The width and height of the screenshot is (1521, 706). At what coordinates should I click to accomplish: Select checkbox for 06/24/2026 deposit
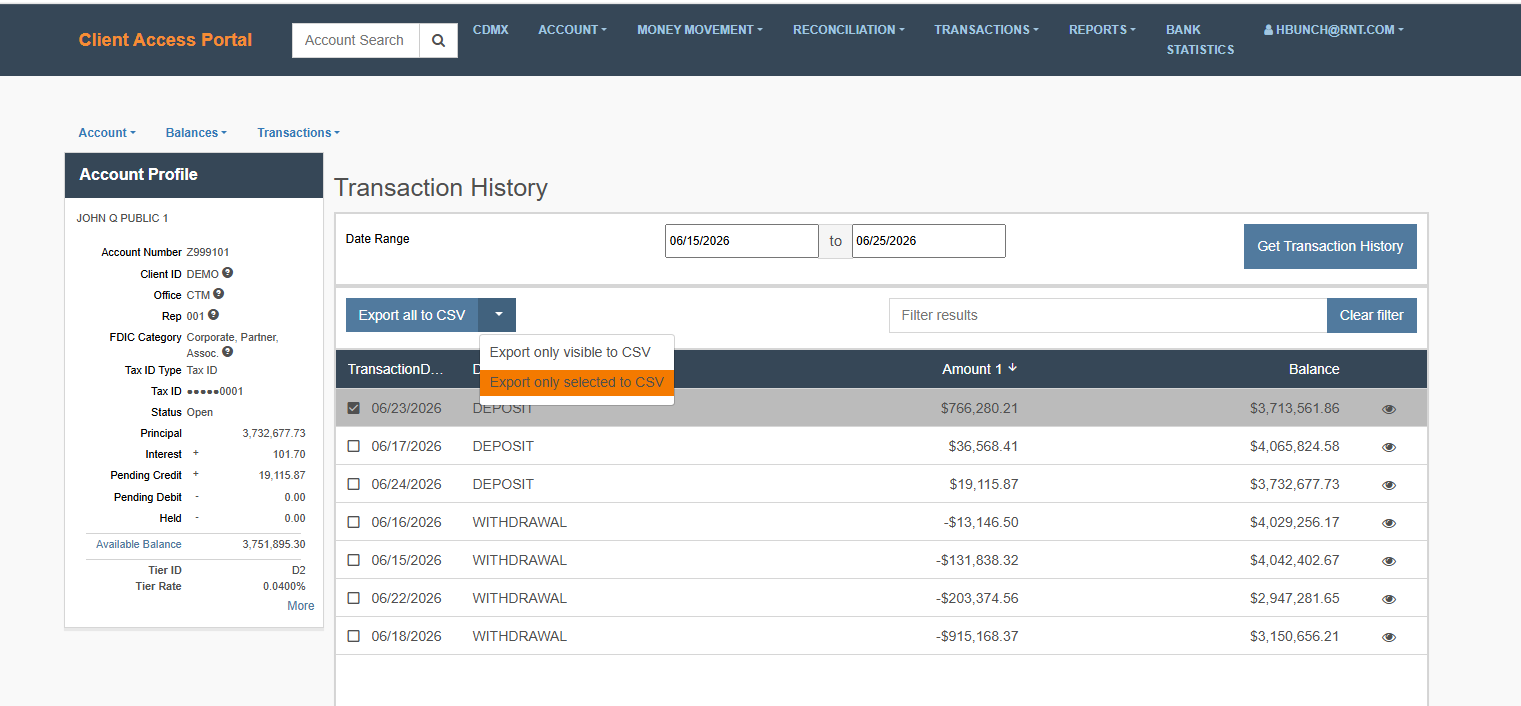click(x=354, y=484)
